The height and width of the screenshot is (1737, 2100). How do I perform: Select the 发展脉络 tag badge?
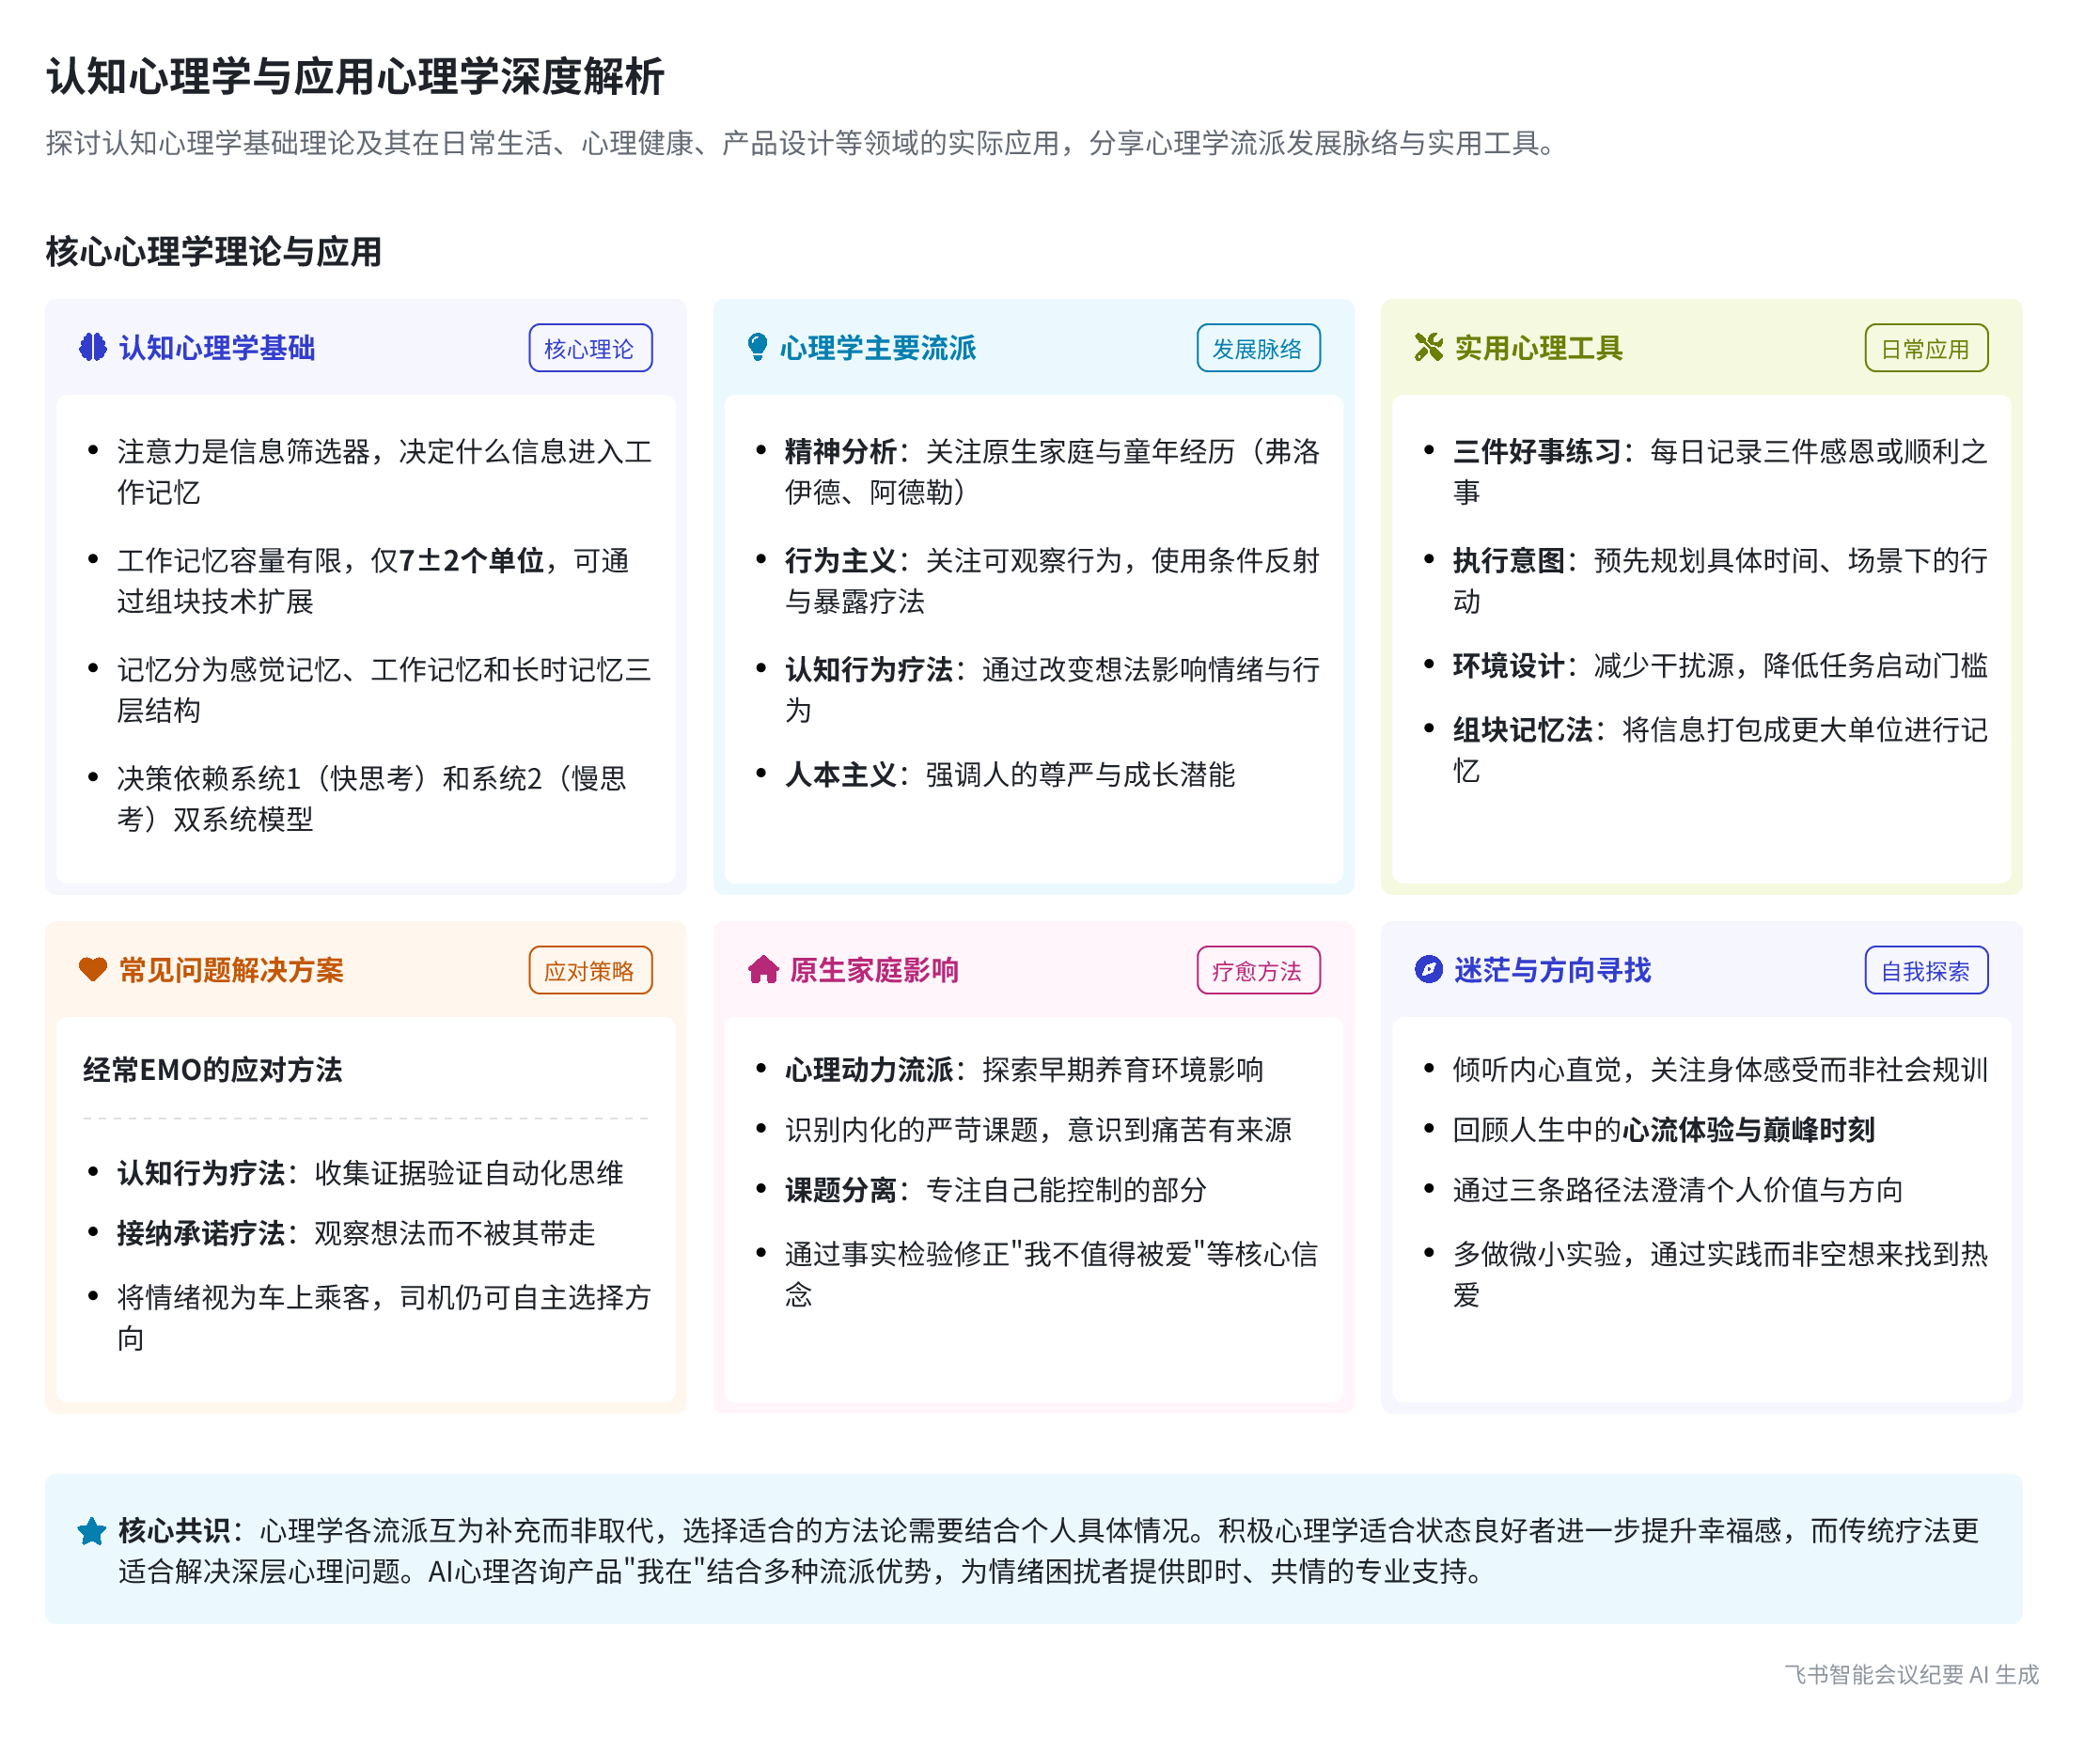(1258, 349)
